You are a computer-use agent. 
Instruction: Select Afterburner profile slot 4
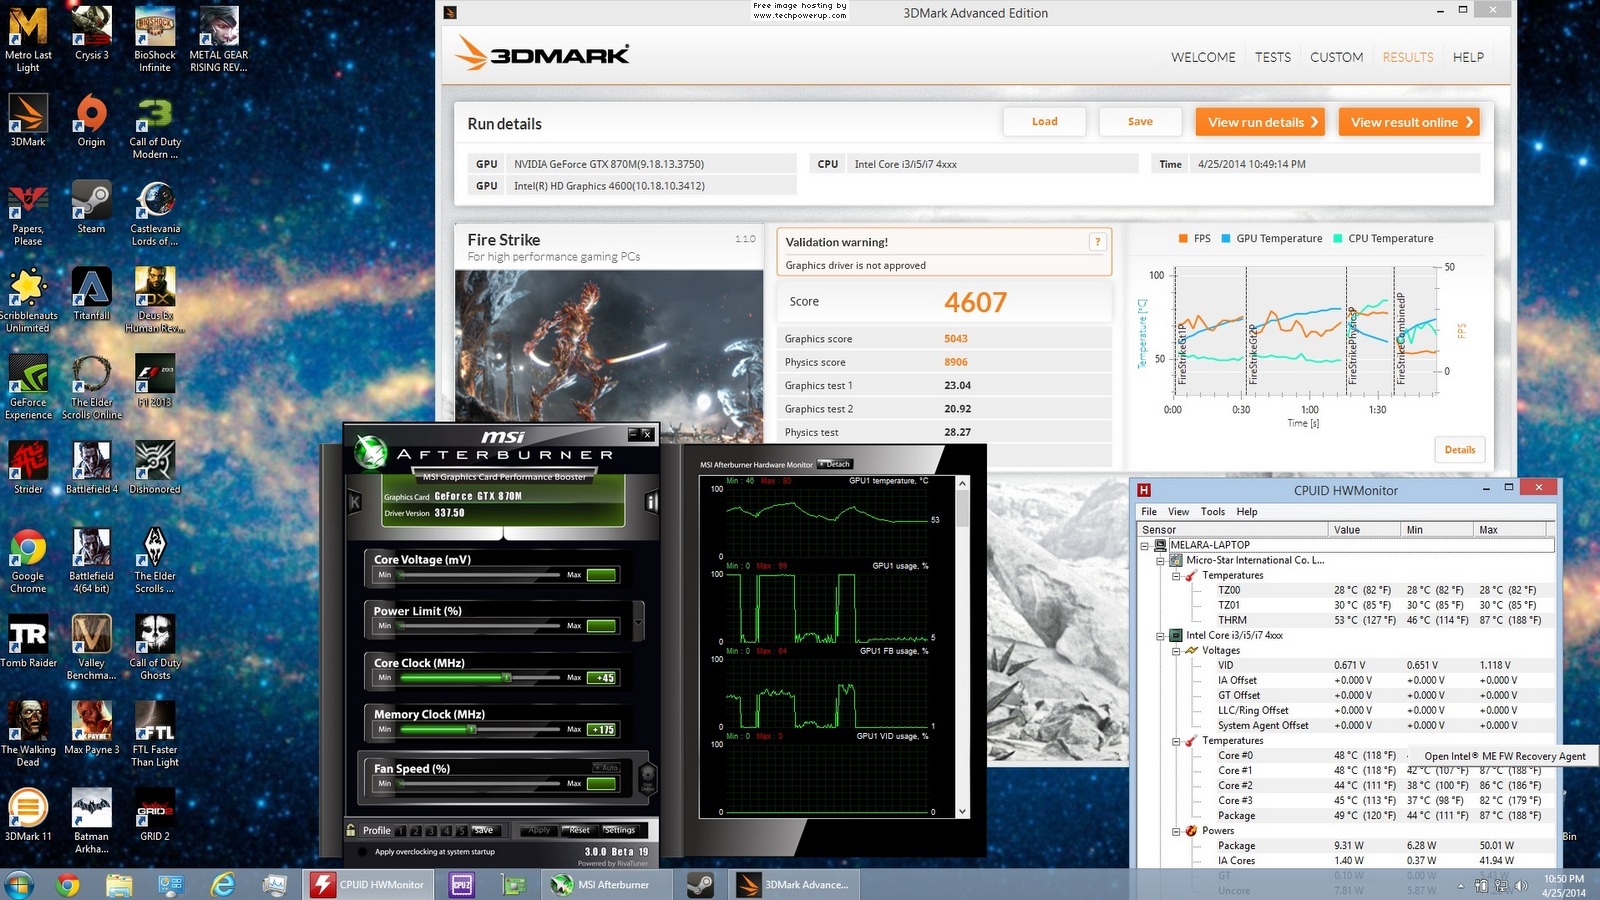pyautogui.click(x=446, y=830)
